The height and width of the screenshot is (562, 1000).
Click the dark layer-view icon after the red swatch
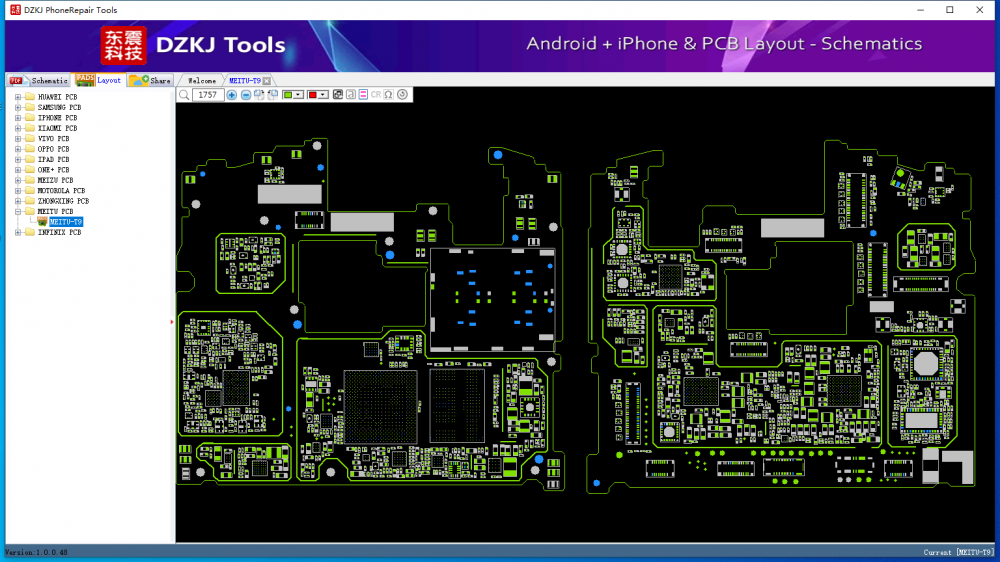pyautogui.click(x=338, y=95)
